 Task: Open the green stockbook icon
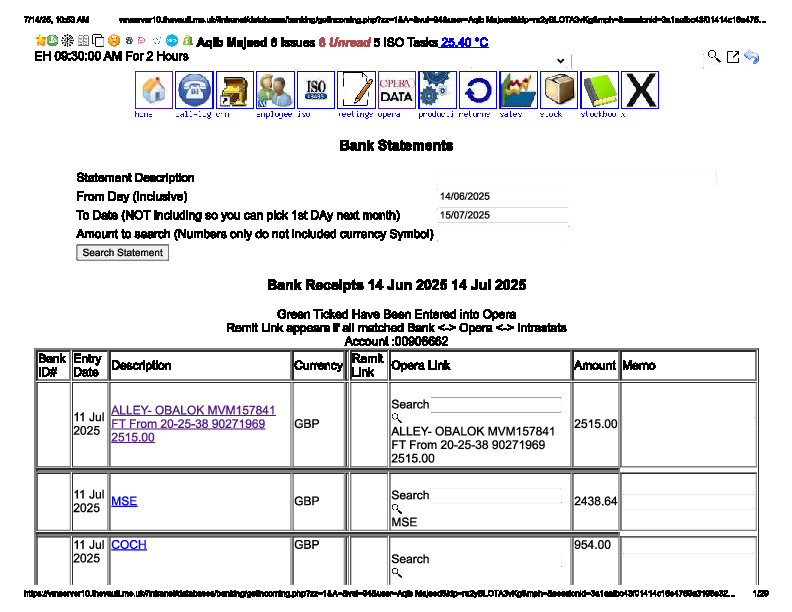(599, 90)
